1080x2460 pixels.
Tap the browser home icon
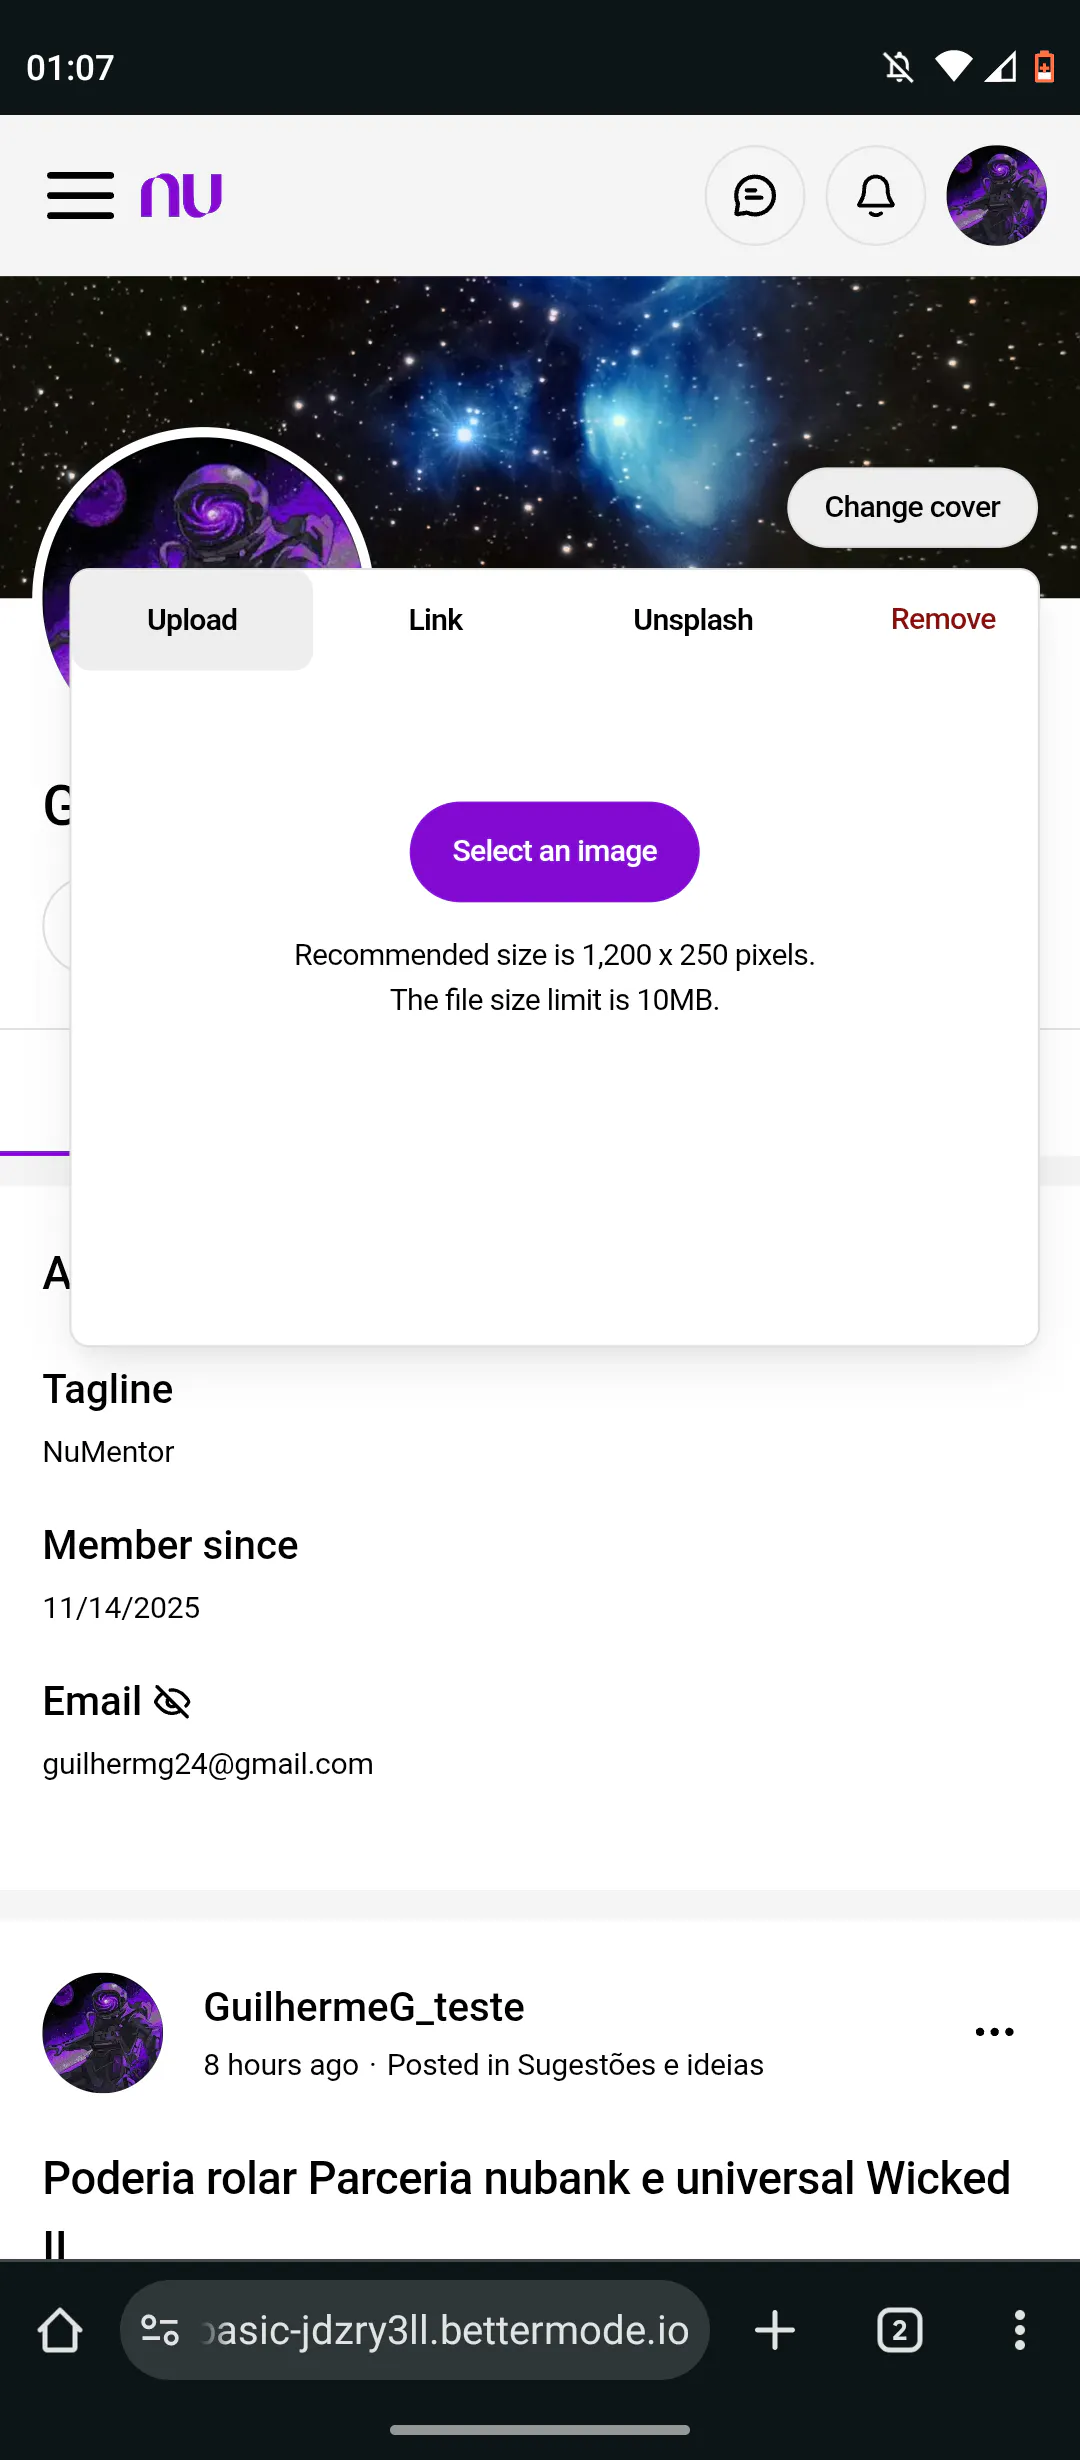60,2330
